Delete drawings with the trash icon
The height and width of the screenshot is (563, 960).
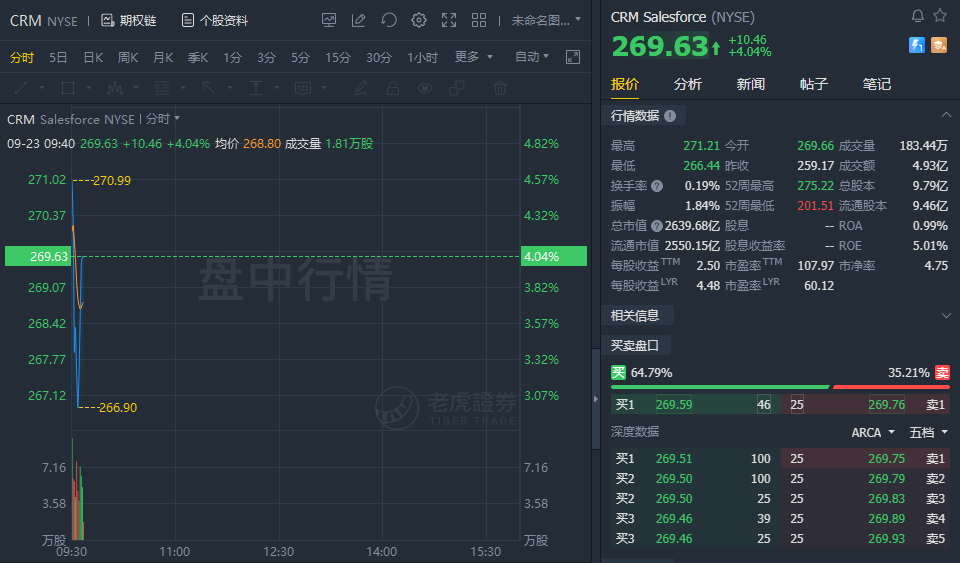click(500, 88)
